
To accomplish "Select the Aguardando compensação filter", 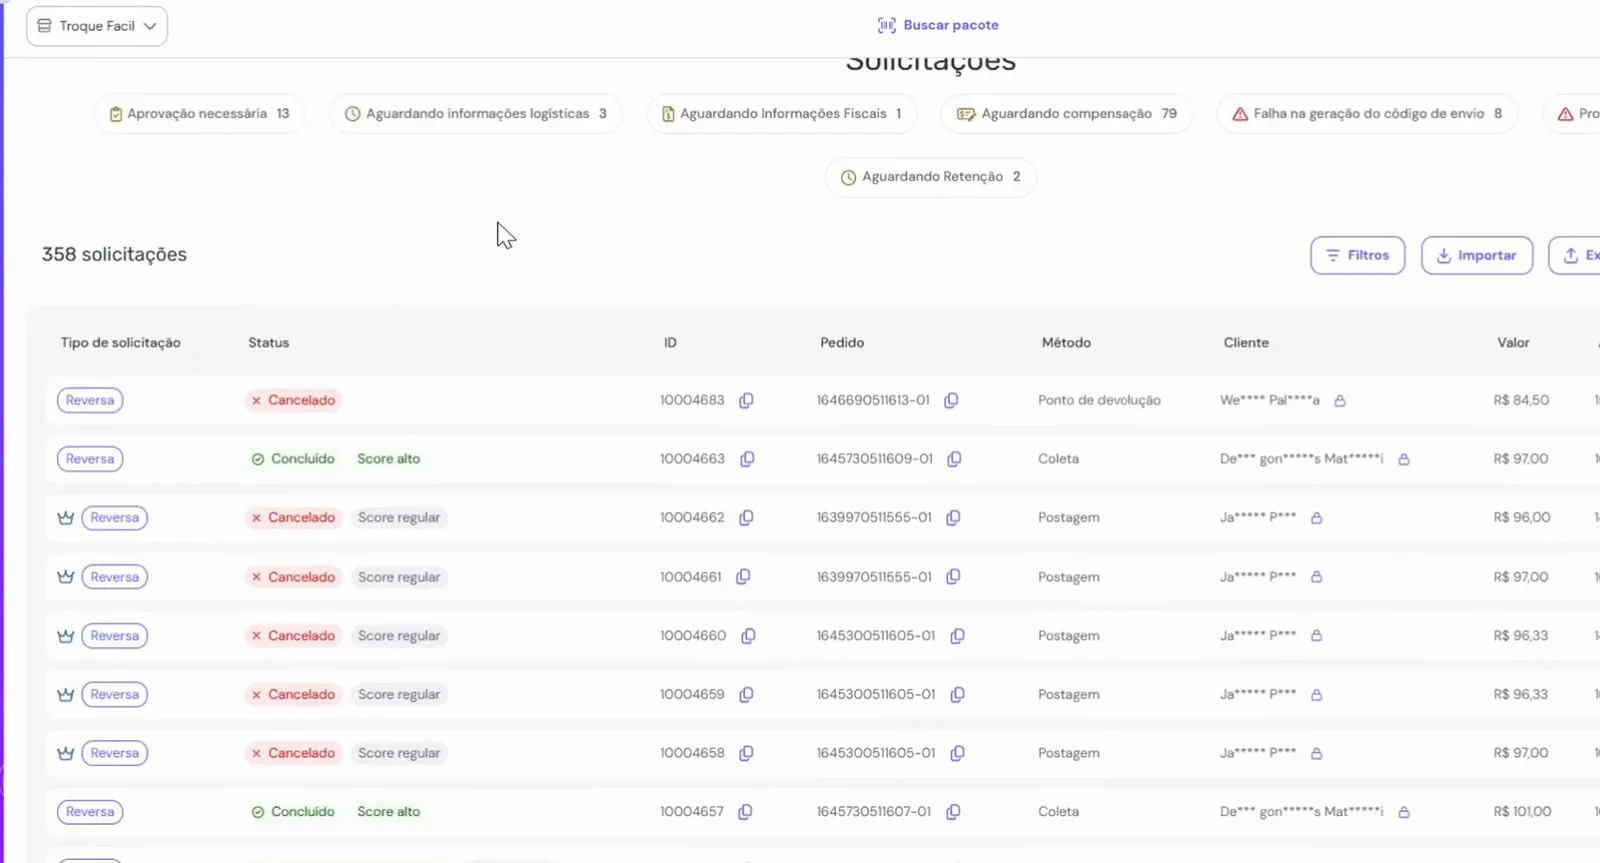I will 1066,114.
